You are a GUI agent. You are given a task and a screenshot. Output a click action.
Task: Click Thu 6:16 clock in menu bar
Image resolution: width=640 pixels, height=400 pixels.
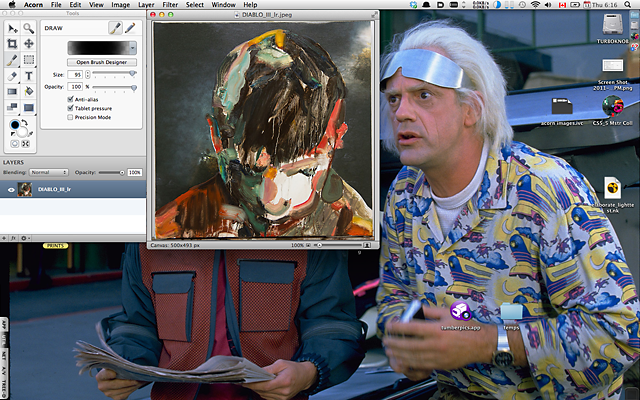pyautogui.click(x=605, y=4)
